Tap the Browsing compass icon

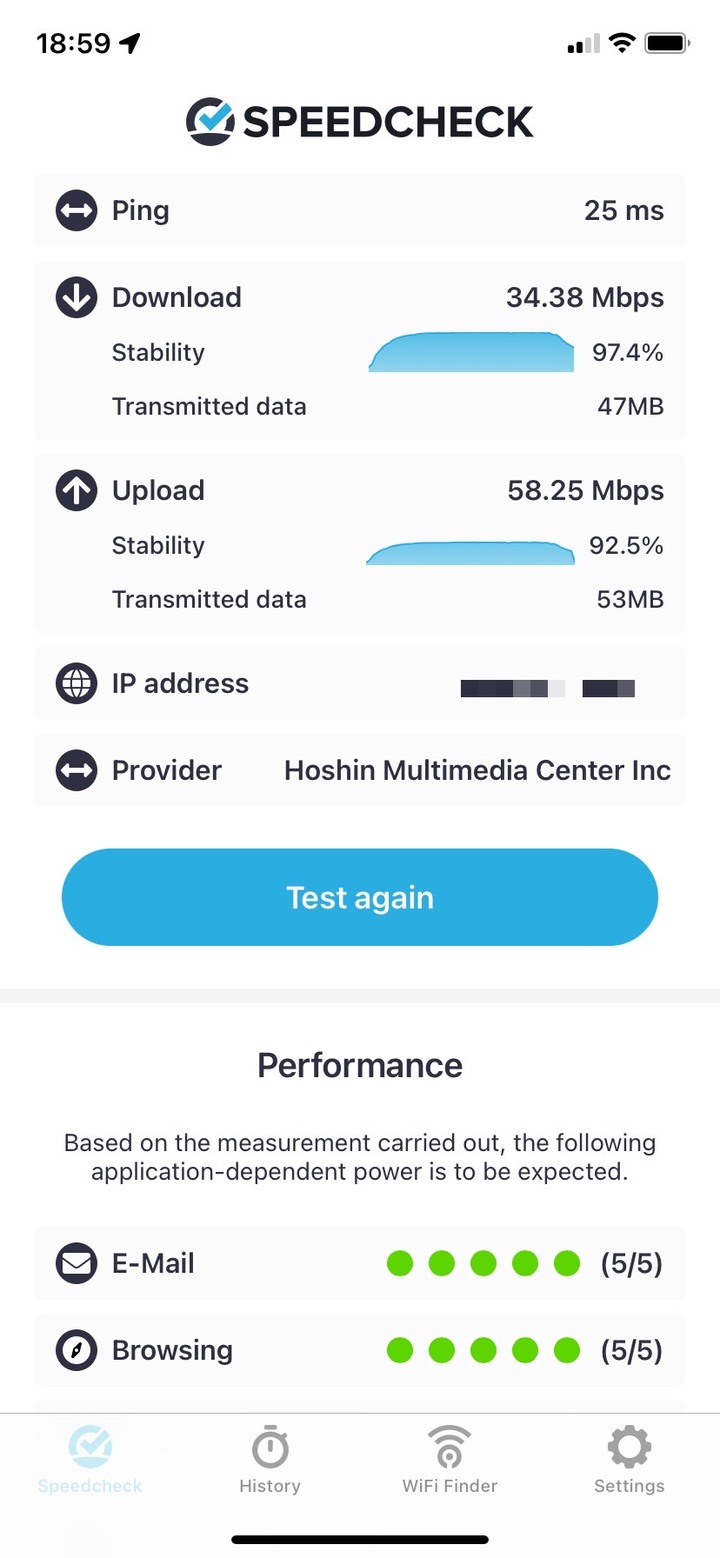pos(76,1351)
